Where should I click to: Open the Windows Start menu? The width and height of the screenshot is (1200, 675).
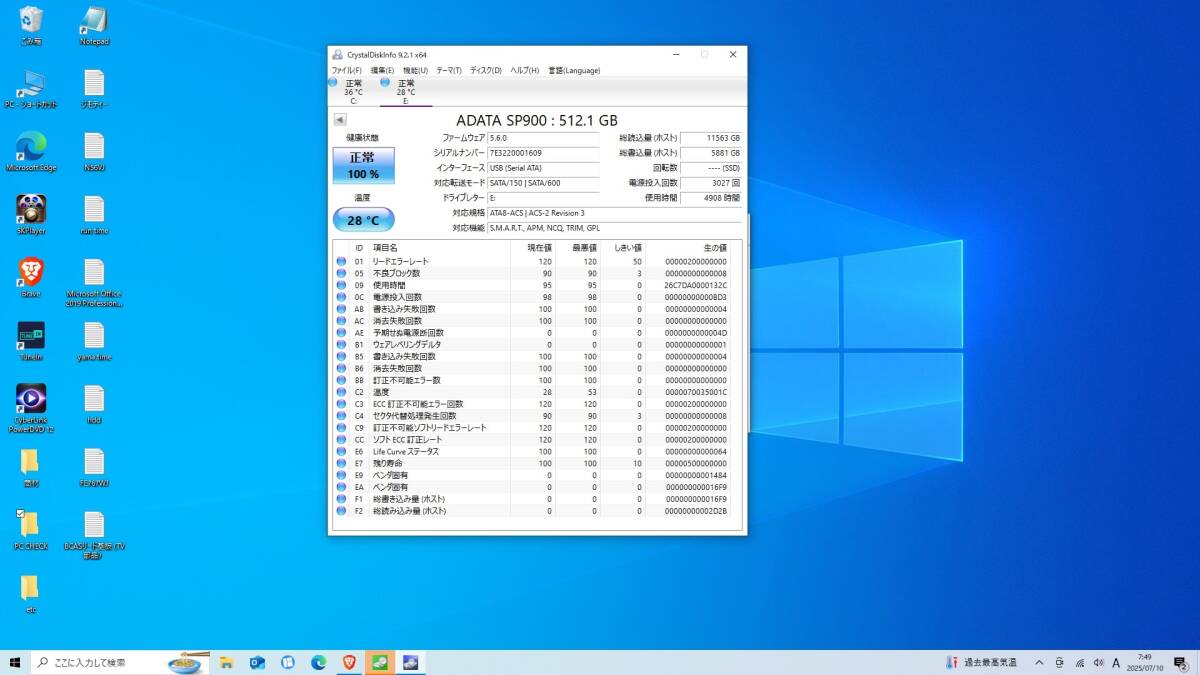point(15,662)
